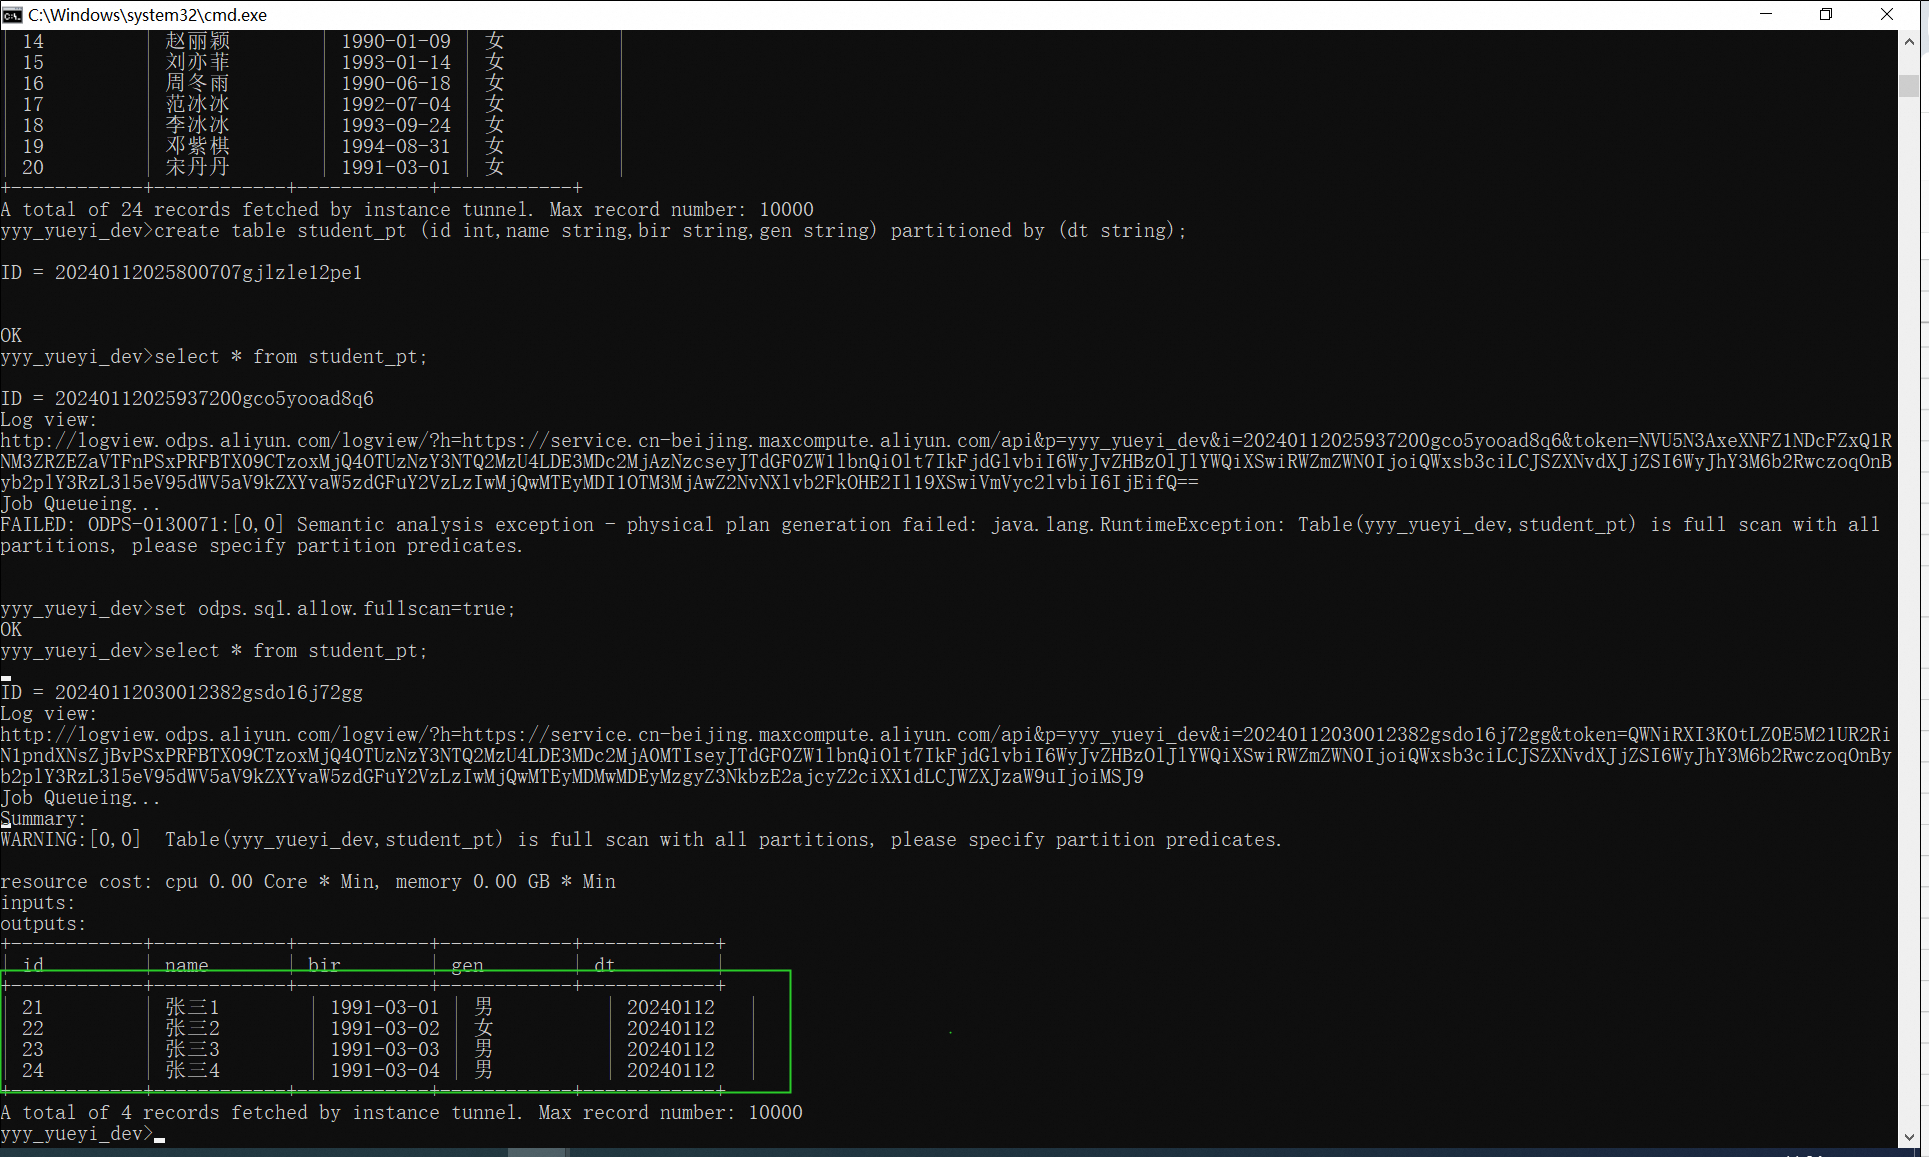Minimize the cmd.exe window
This screenshot has width=1929, height=1157.
point(1766,15)
